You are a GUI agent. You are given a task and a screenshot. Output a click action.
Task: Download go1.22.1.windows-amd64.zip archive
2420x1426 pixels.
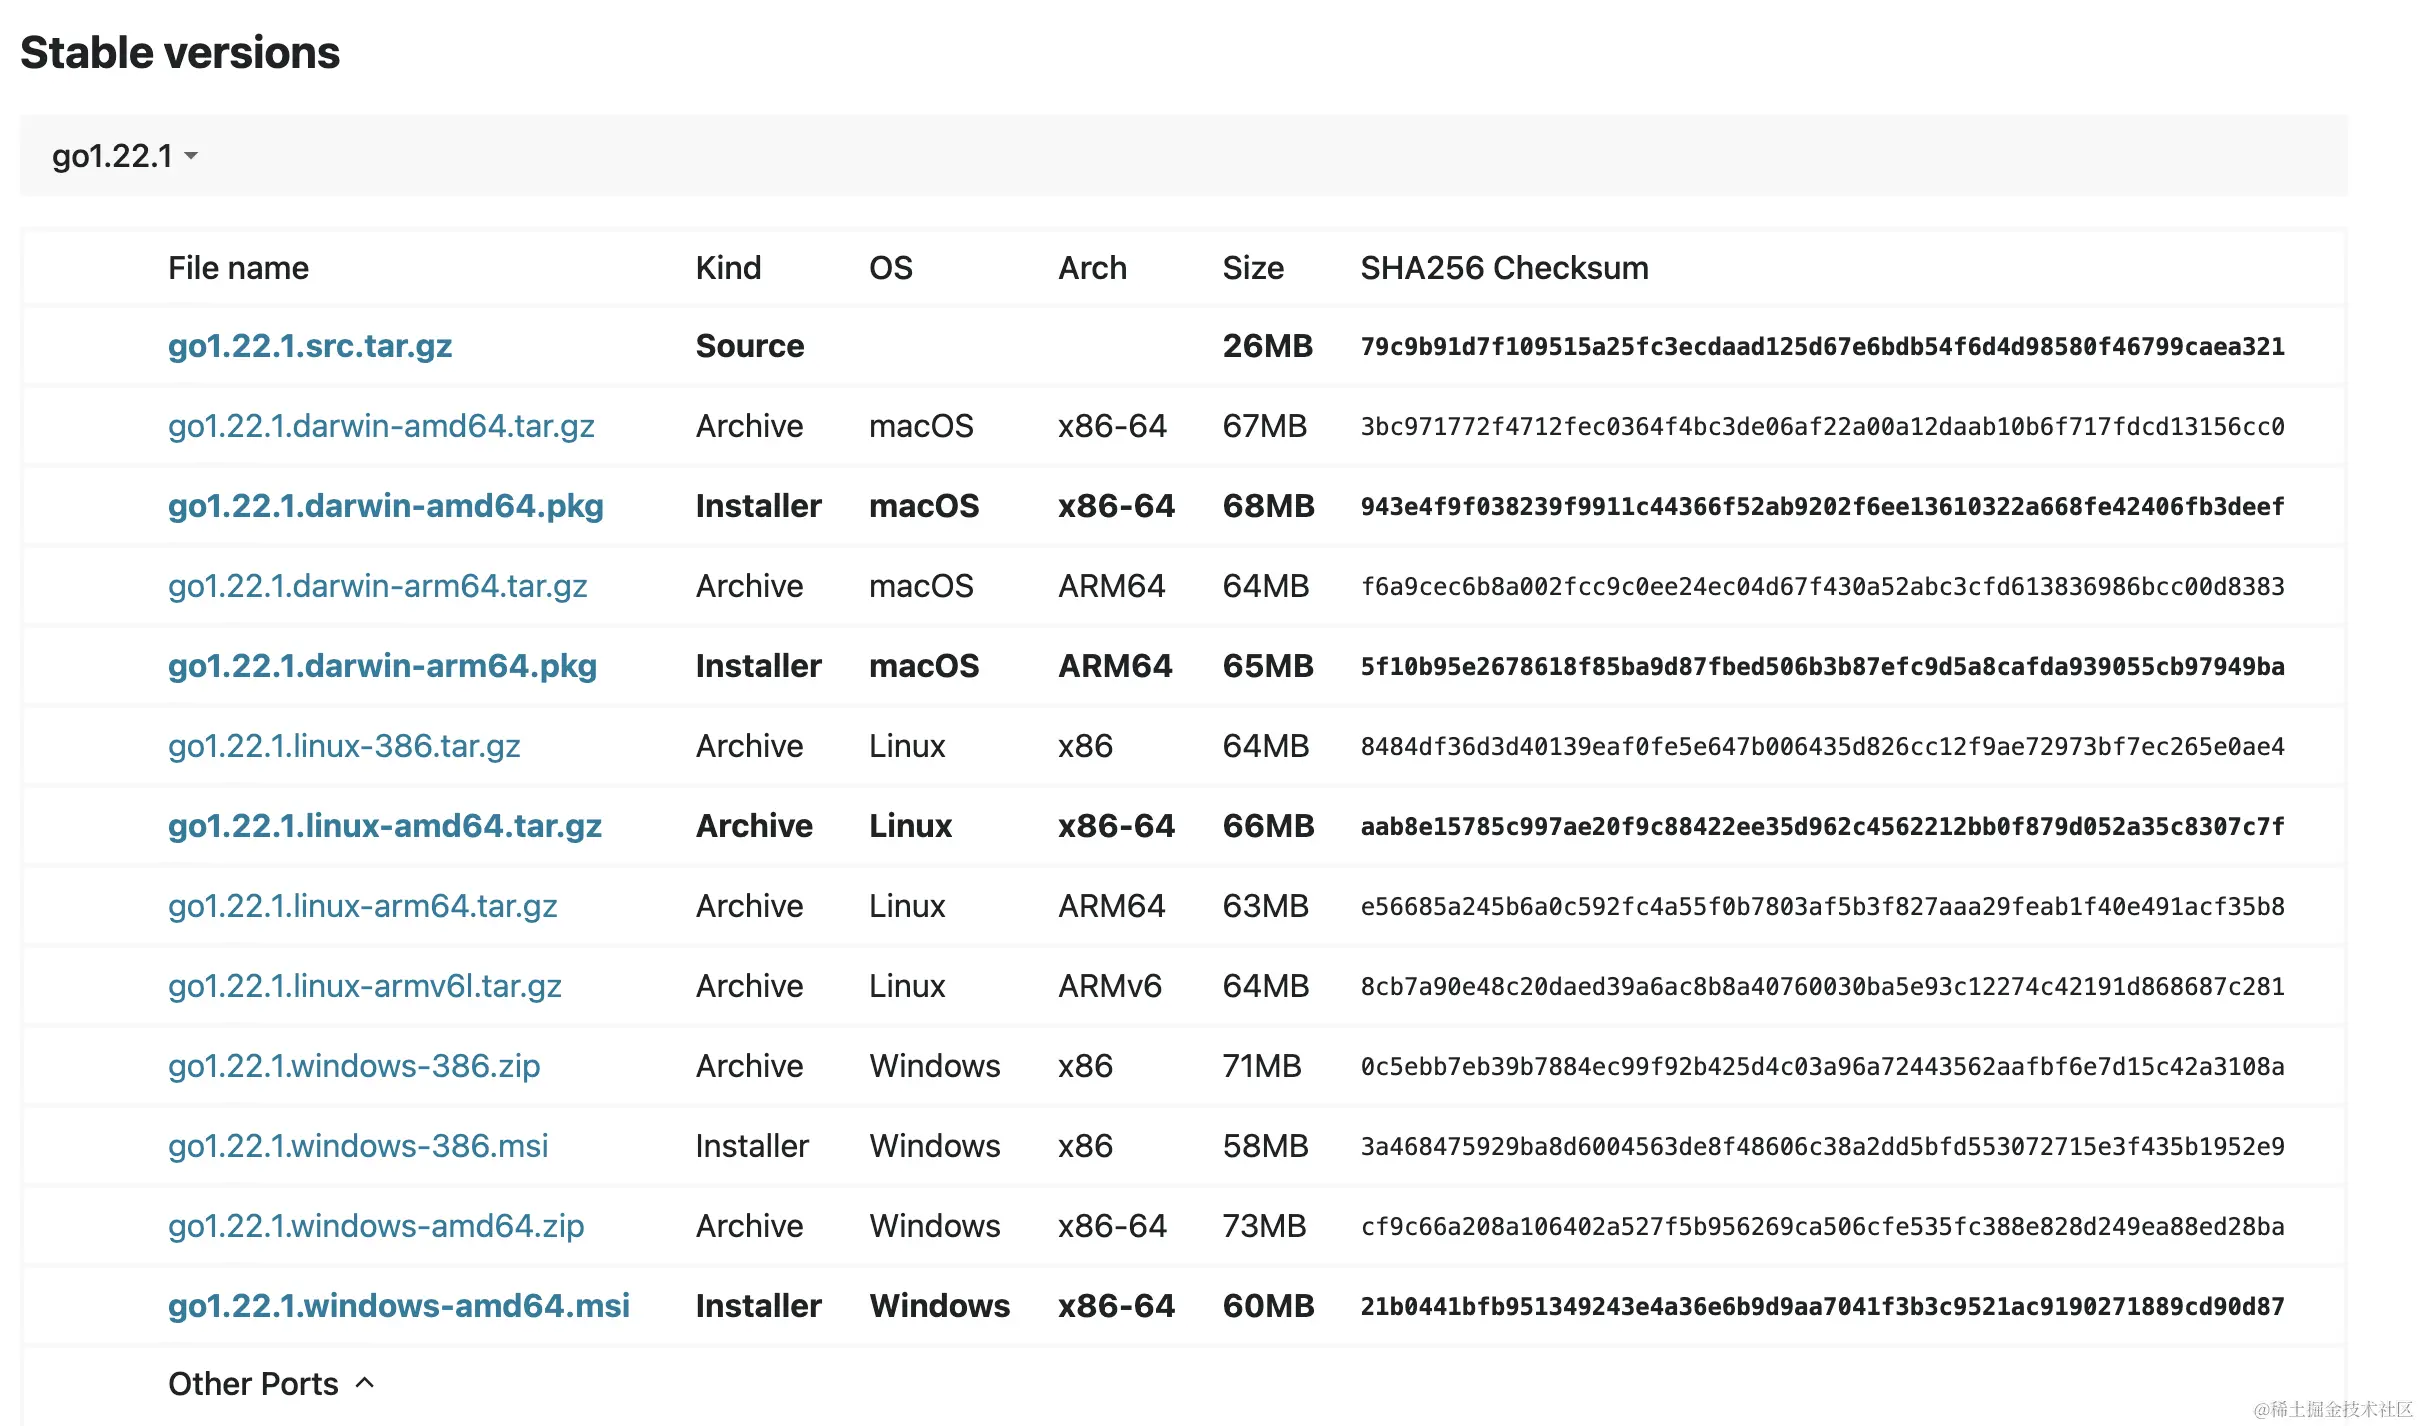point(376,1226)
